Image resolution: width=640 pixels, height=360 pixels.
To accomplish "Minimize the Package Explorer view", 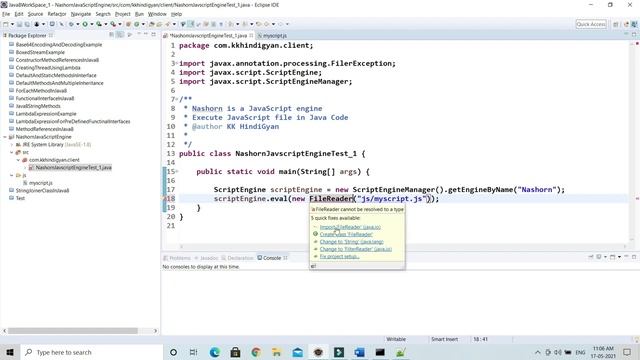I will [x=146, y=35].
